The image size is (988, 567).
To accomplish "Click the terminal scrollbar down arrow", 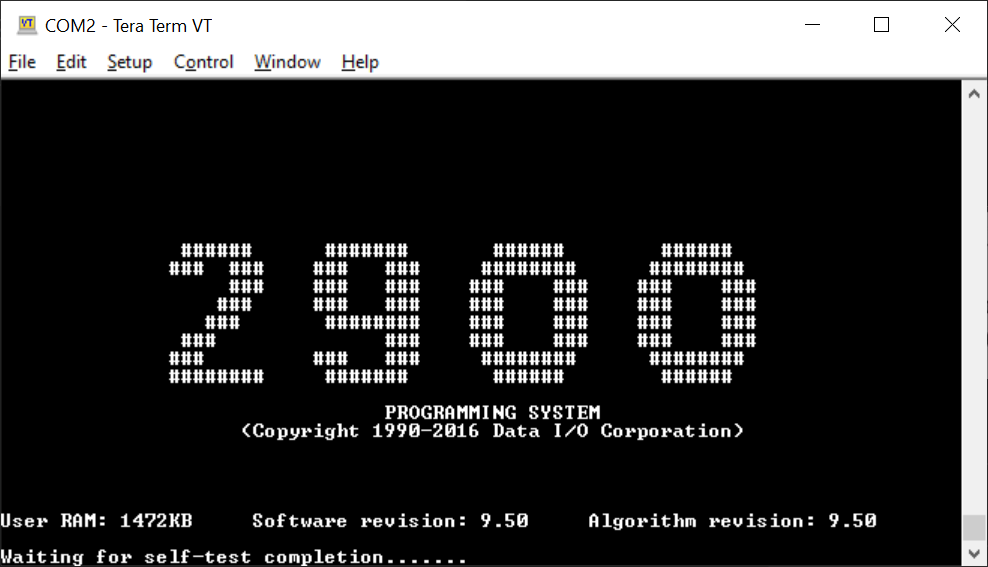I will click(x=974, y=554).
